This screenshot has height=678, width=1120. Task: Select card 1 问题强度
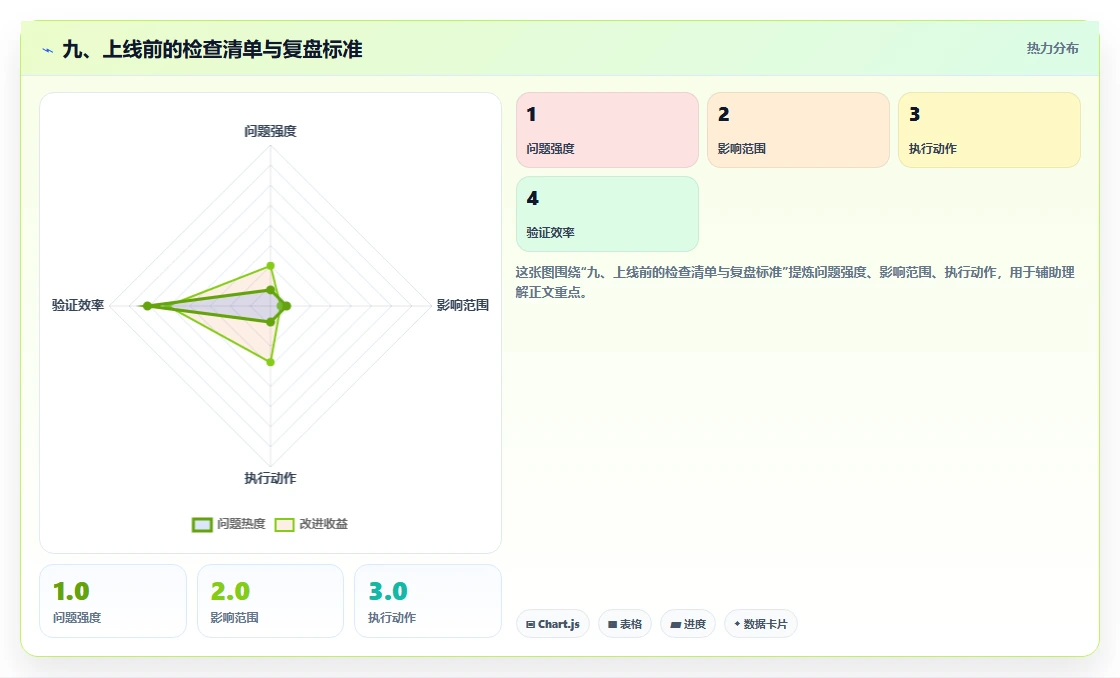pyautogui.click(x=607, y=130)
